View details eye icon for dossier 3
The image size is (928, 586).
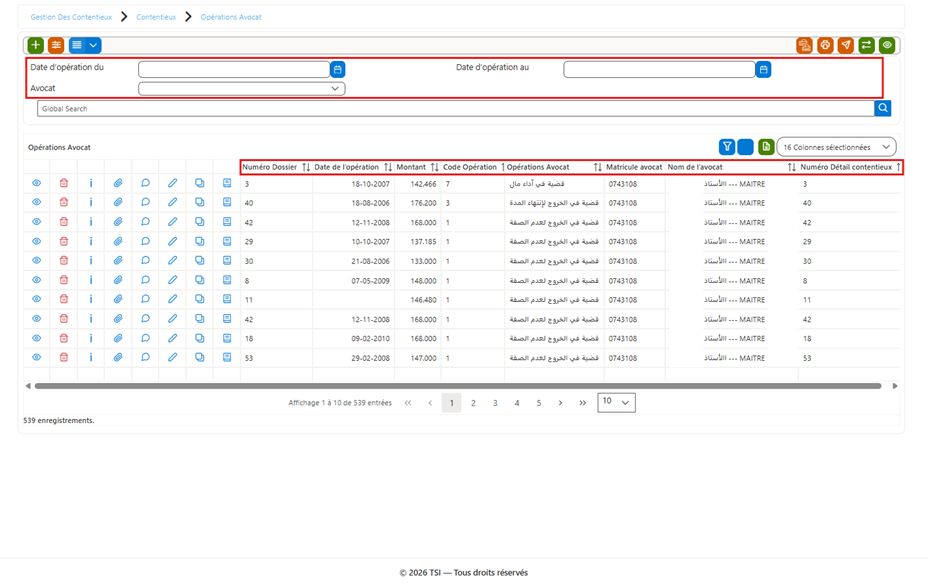pyautogui.click(x=37, y=183)
